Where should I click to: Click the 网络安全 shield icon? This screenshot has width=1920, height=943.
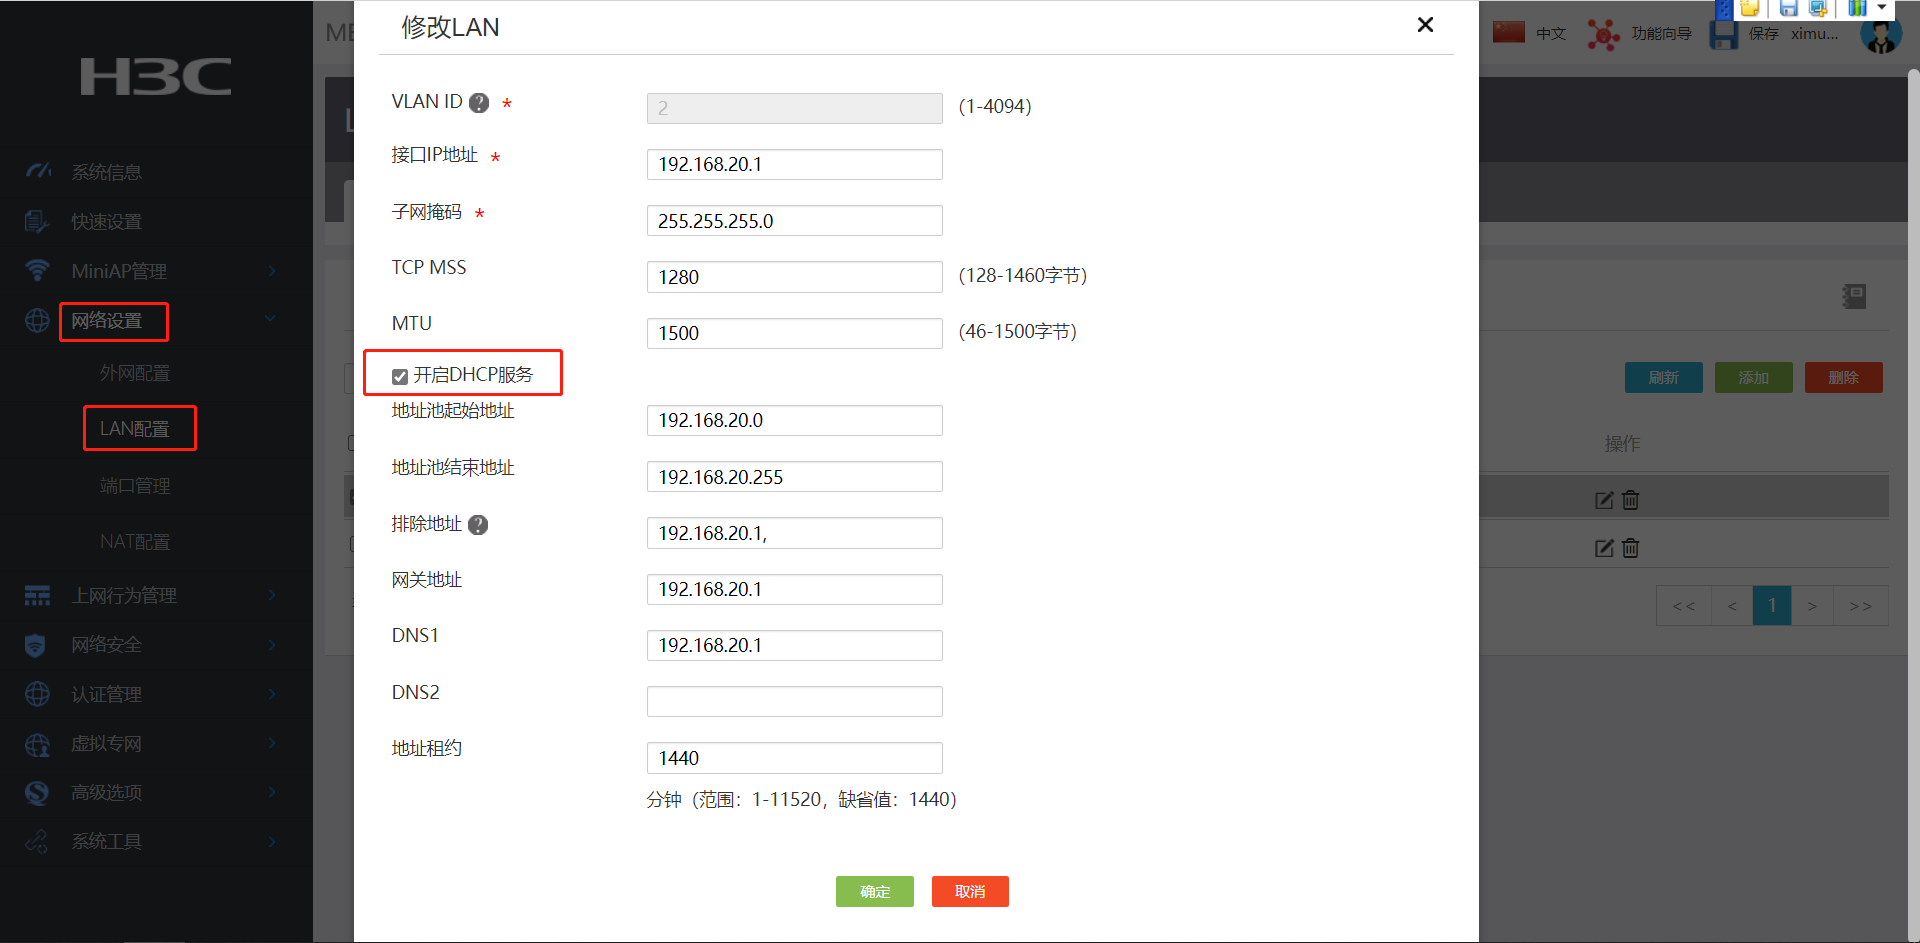(35, 645)
